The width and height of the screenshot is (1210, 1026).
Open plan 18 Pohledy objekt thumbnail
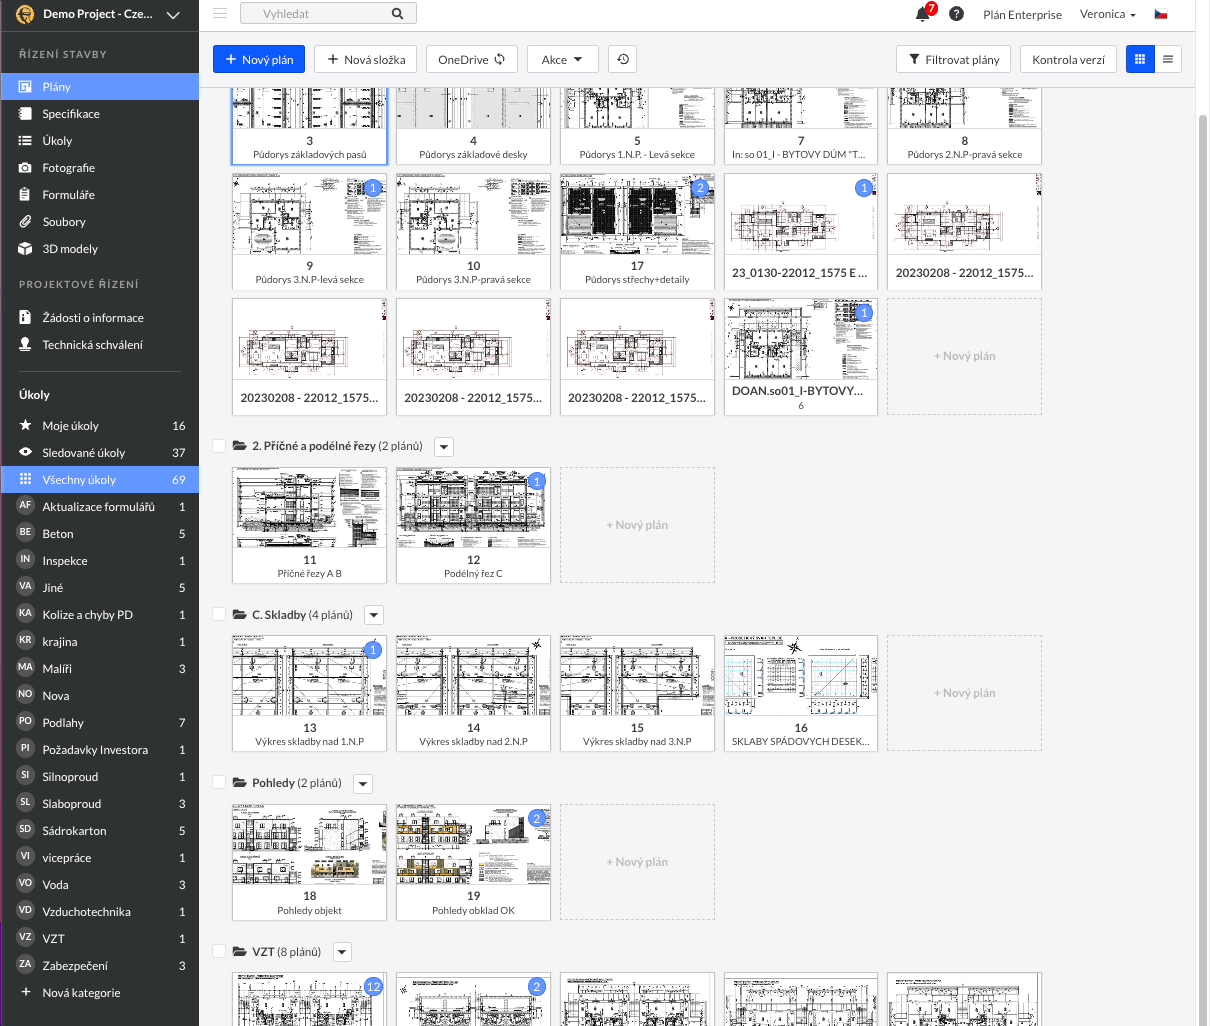309,862
